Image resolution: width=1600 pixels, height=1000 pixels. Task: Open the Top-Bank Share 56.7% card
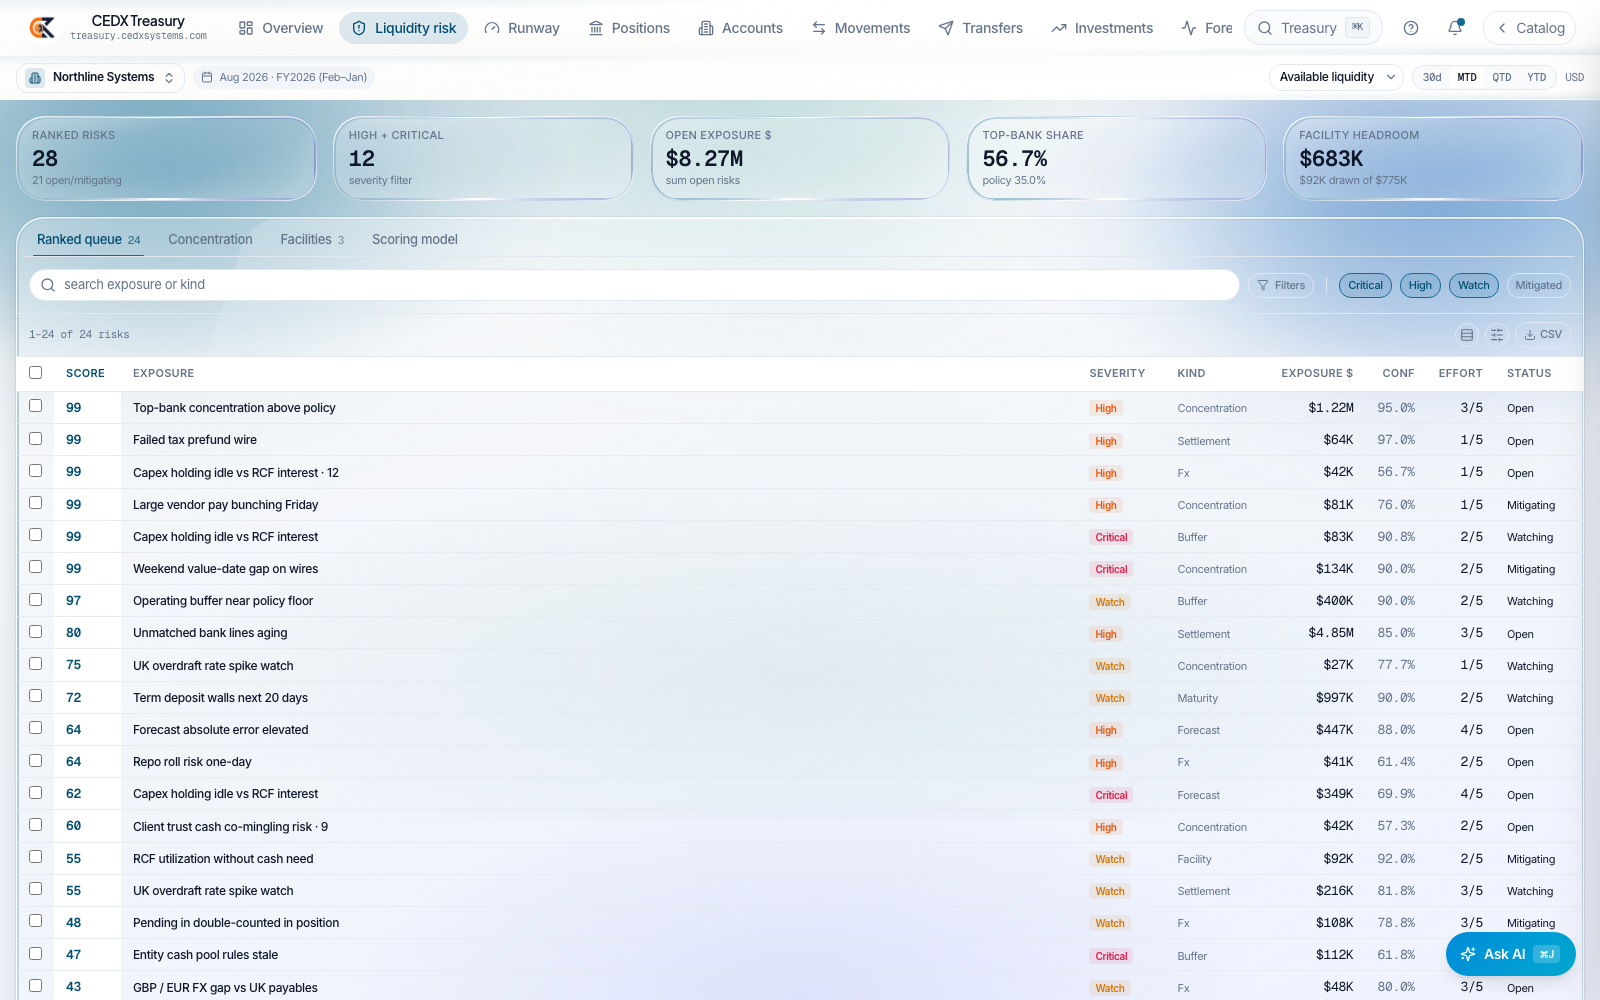[1116, 159]
